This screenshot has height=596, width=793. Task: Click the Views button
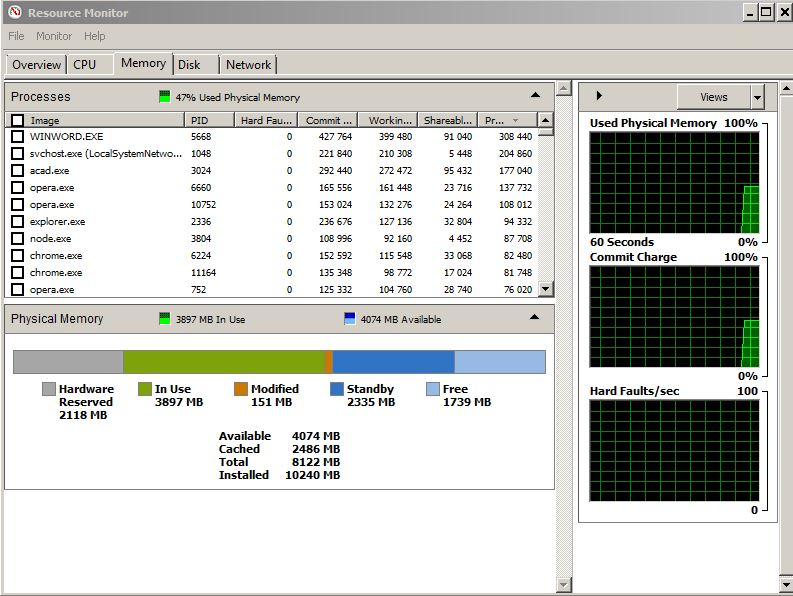click(x=714, y=97)
